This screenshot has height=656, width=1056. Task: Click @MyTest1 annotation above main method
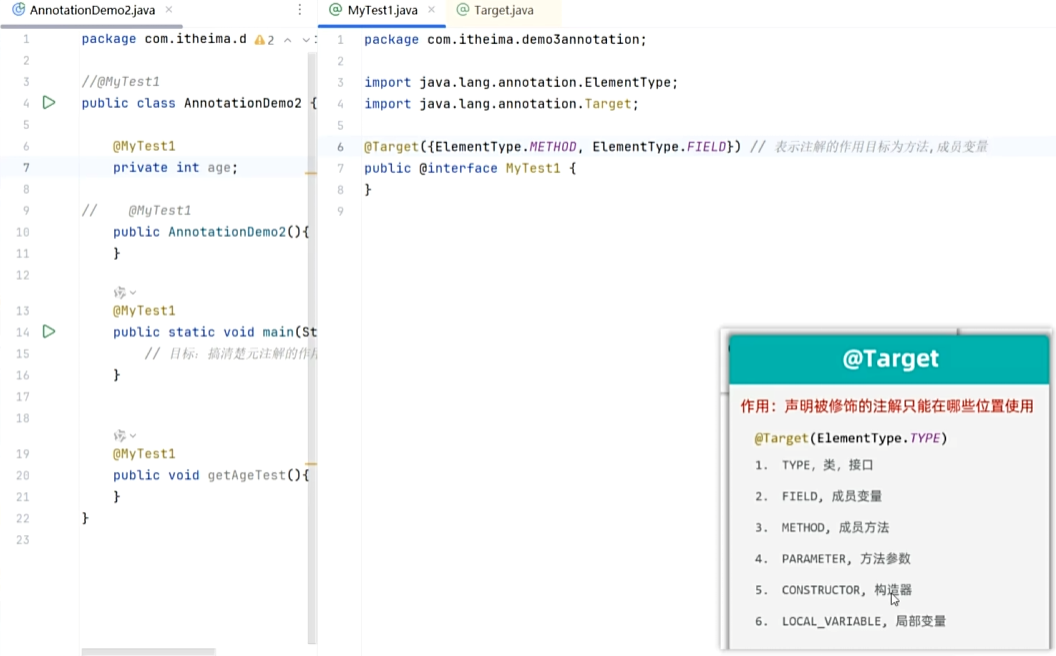pyautogui.click(x=144, y=311)
